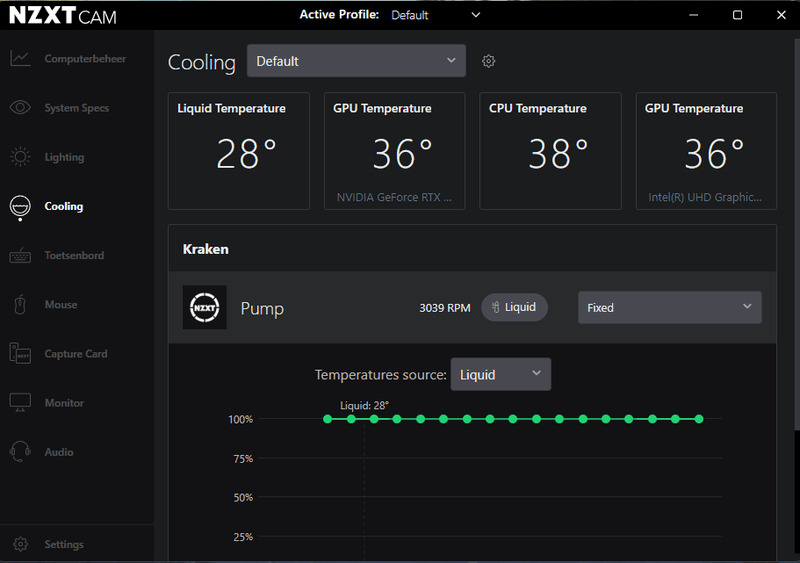Image resolution: width=800 pixels, height=563 pixels.
Task: Click the Pump row label
Action: (262, 308)
